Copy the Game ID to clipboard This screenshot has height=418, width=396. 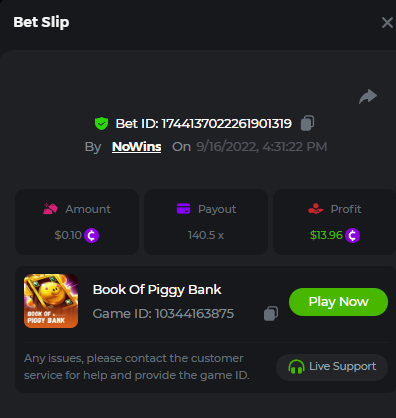pyautogui.click(x=271, y=314)
